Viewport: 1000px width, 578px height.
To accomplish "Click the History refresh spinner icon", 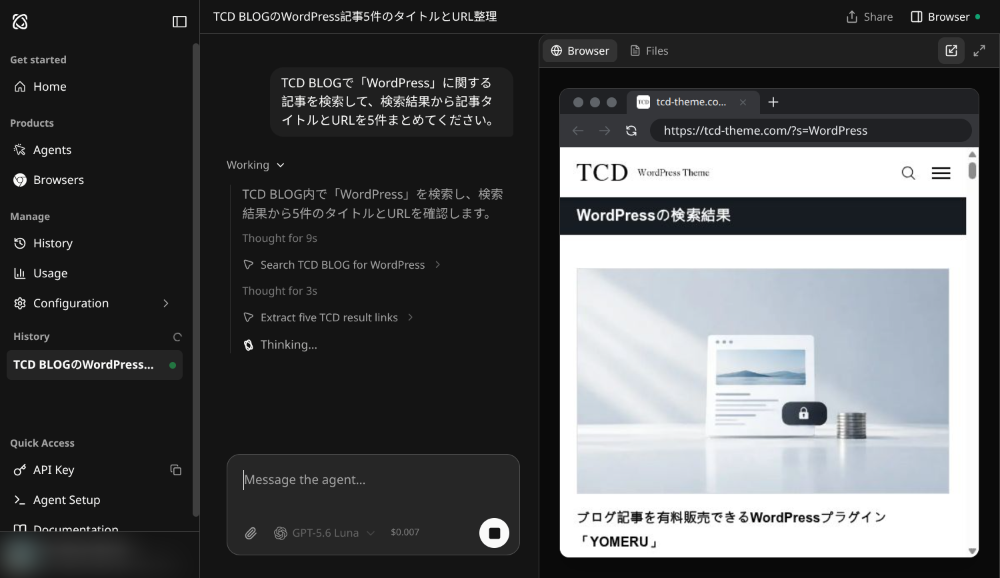I will click(177, 337).
